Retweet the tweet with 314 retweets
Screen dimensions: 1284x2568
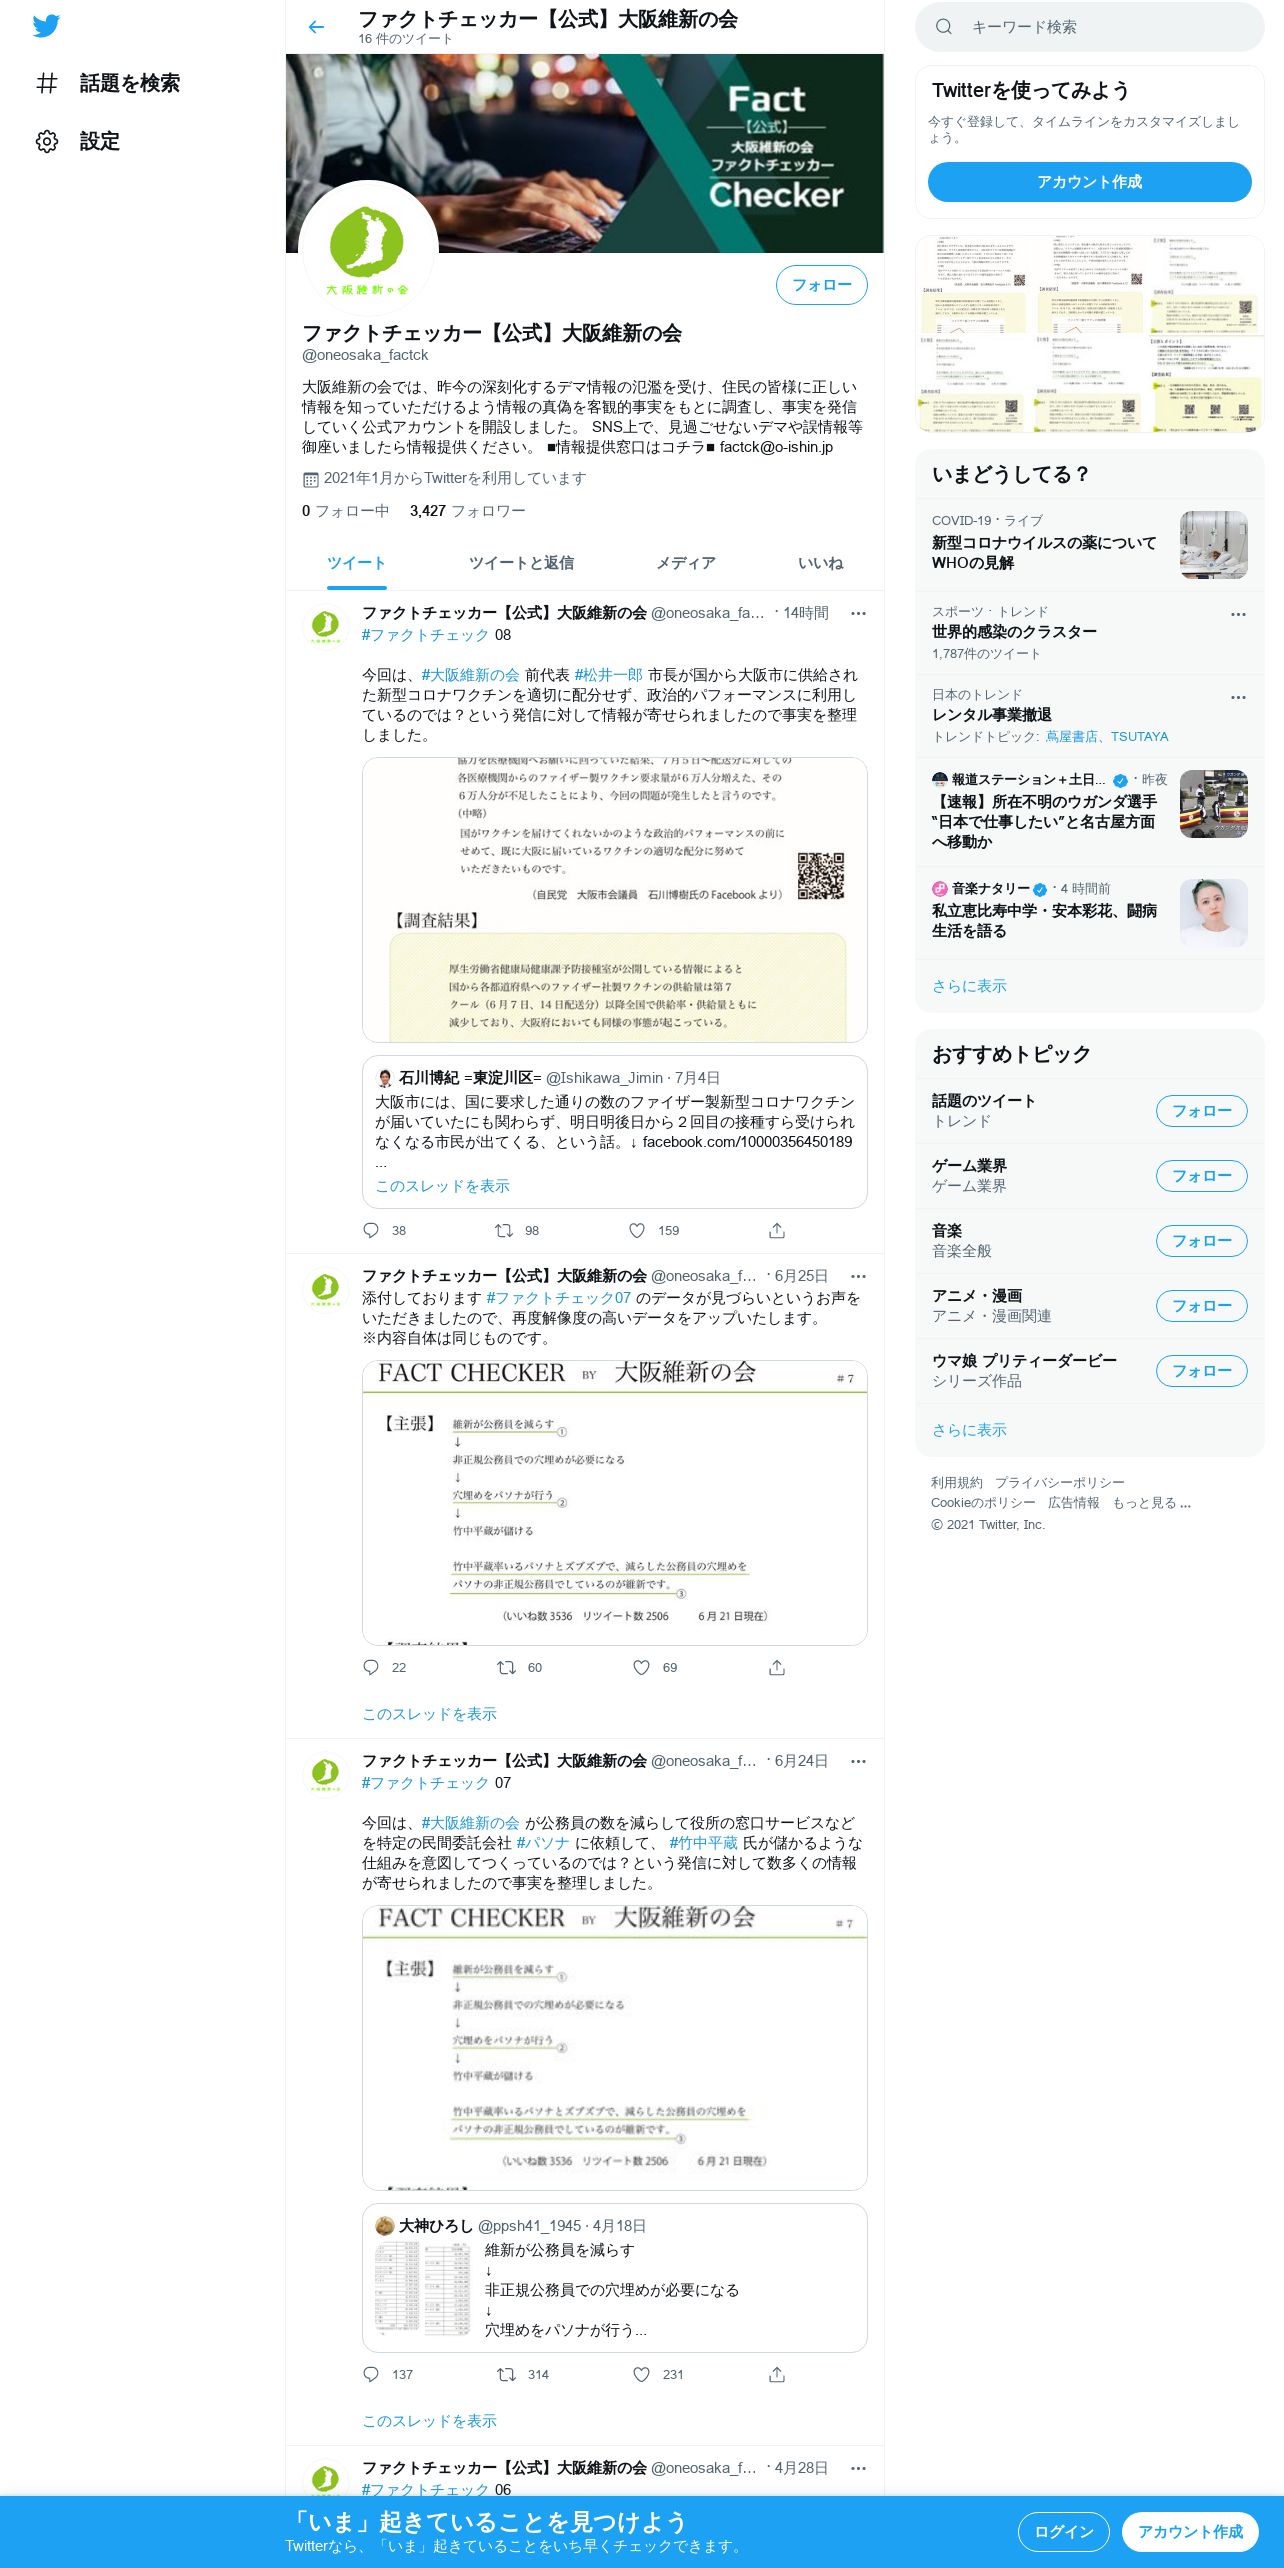[x=507, y=2374]
